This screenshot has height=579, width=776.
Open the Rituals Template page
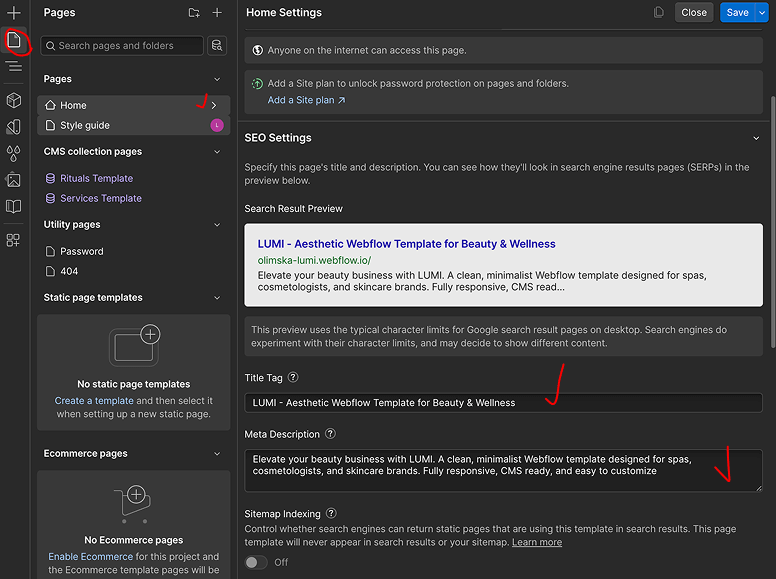pos(97,178)
